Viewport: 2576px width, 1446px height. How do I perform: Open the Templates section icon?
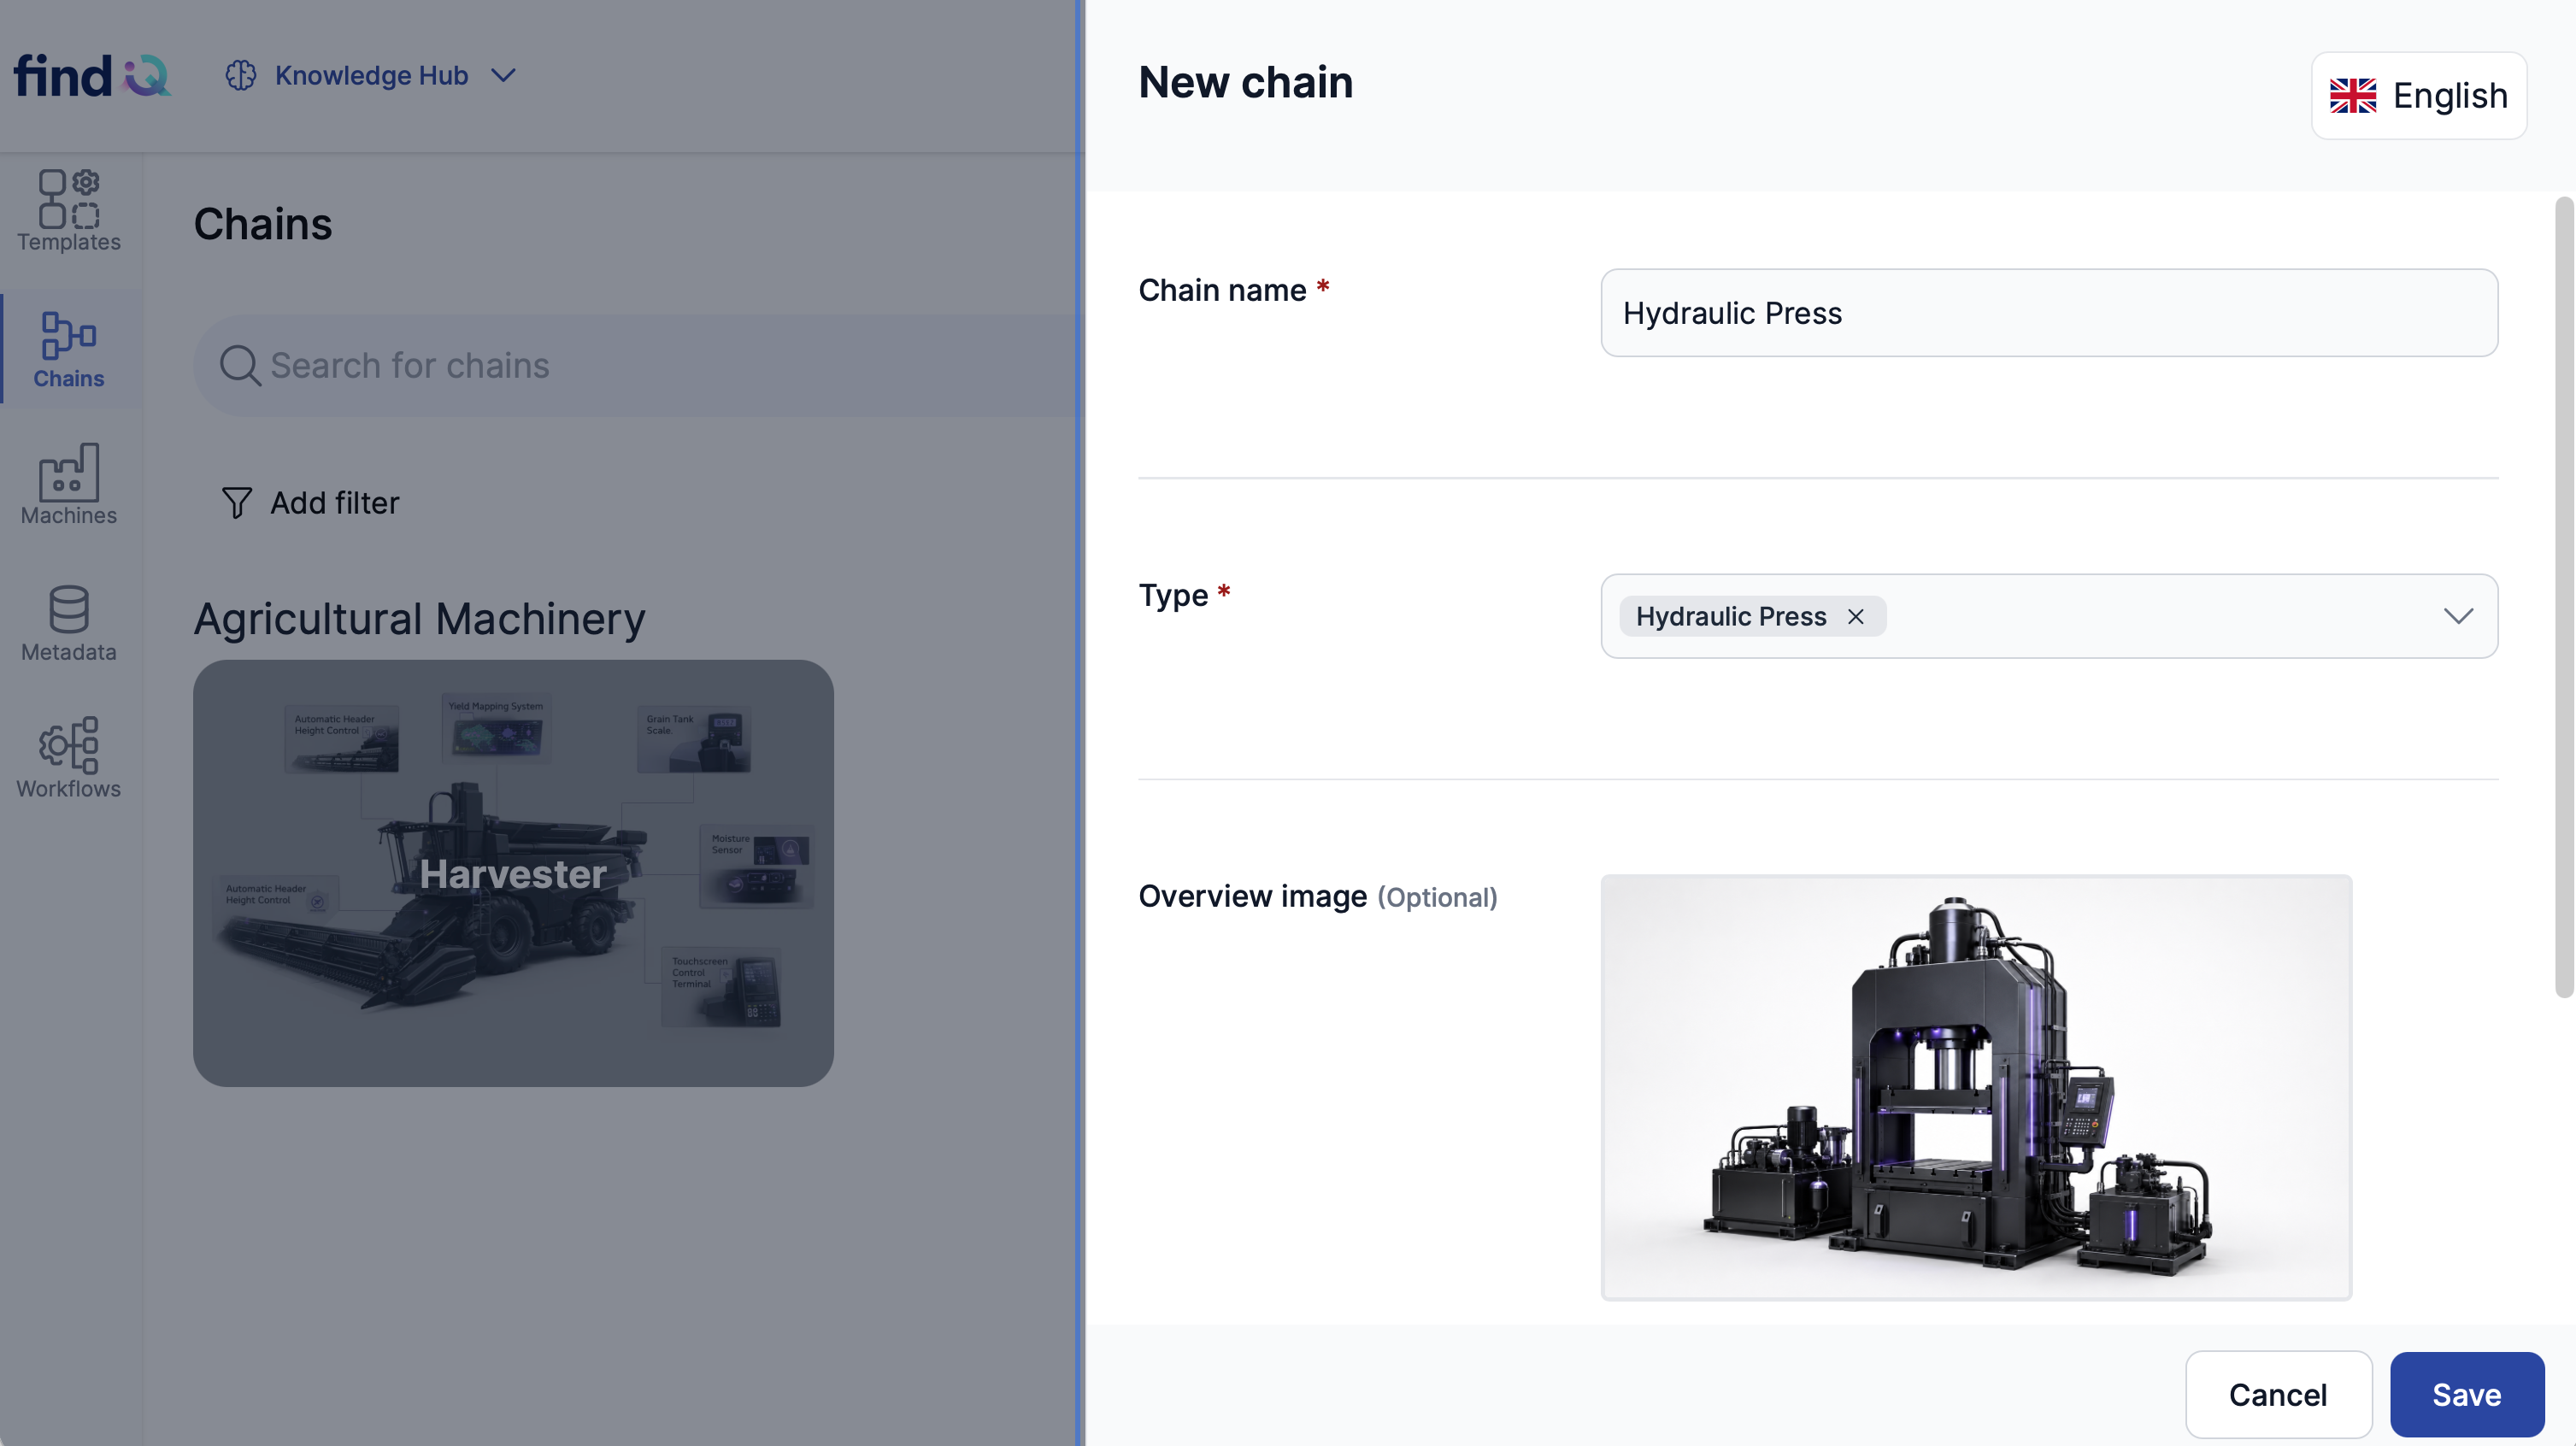click(69, 199)
